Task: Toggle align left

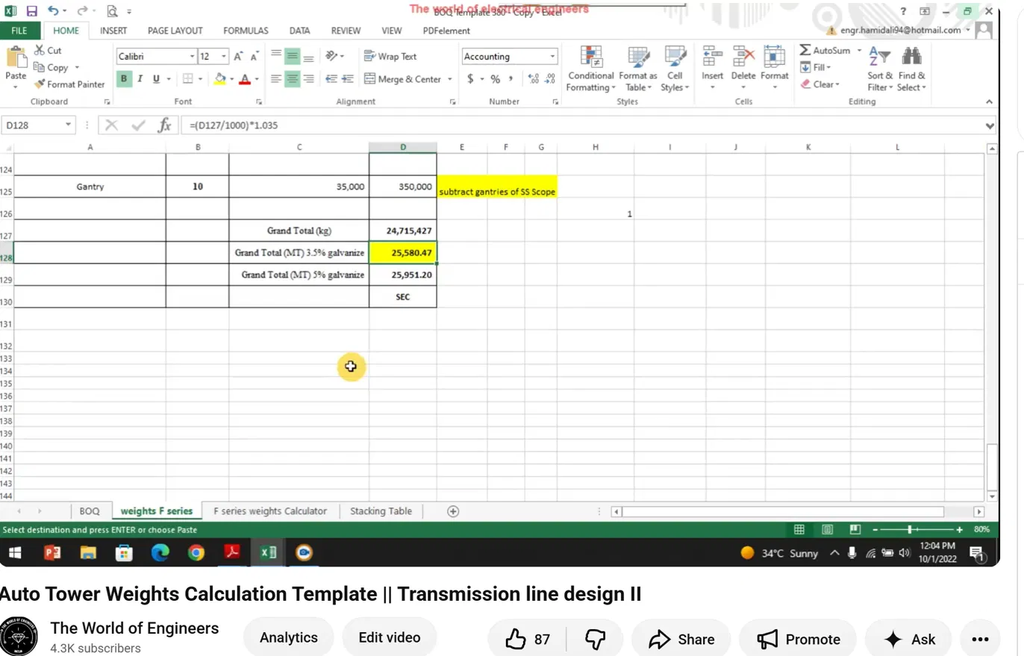Action: (x=276, y=79)
